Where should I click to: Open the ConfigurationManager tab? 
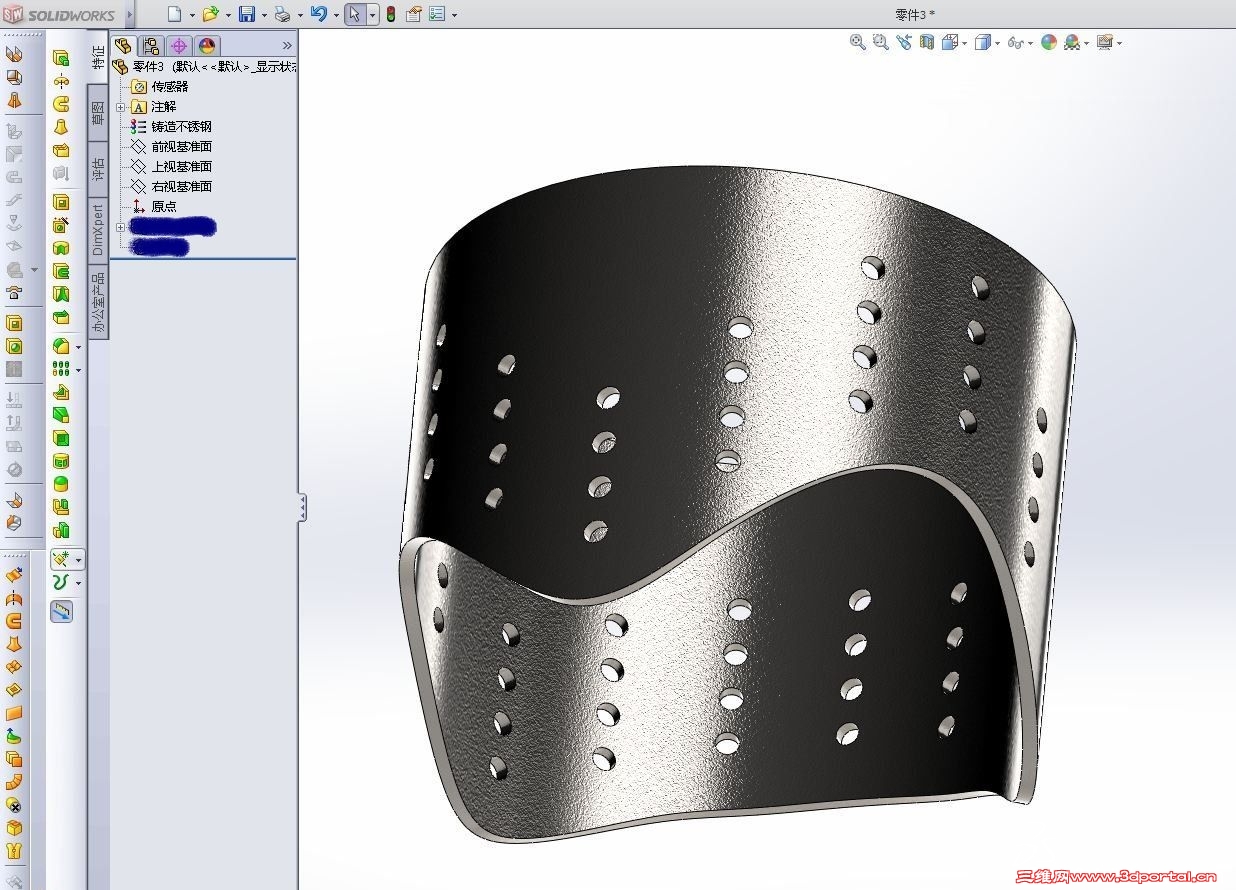coord(179,45)
